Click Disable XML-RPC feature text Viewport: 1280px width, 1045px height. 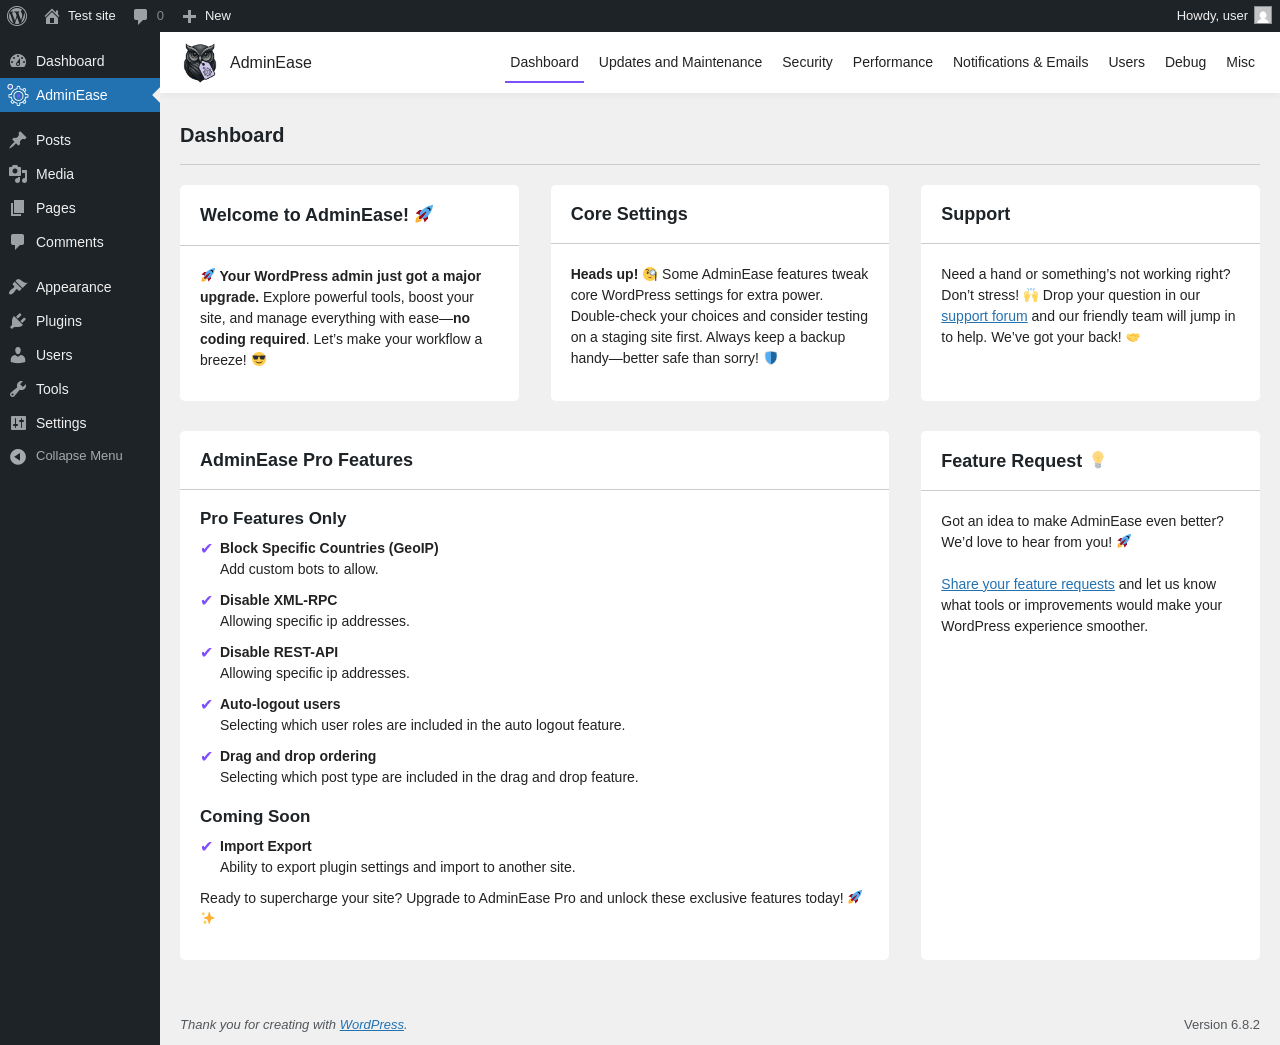(x=278, y=600)
